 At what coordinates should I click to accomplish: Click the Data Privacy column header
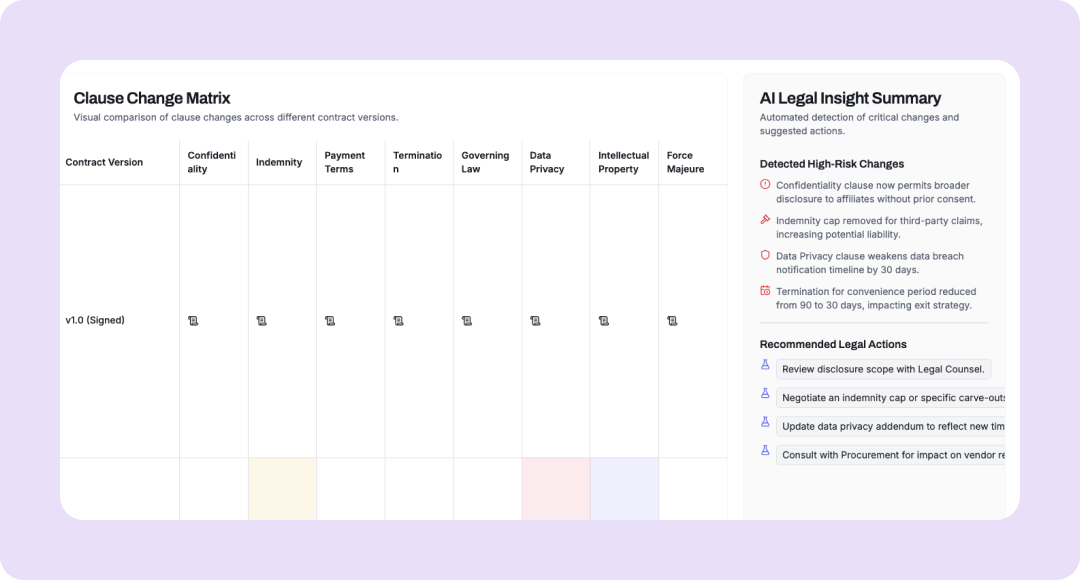[547, 162]
